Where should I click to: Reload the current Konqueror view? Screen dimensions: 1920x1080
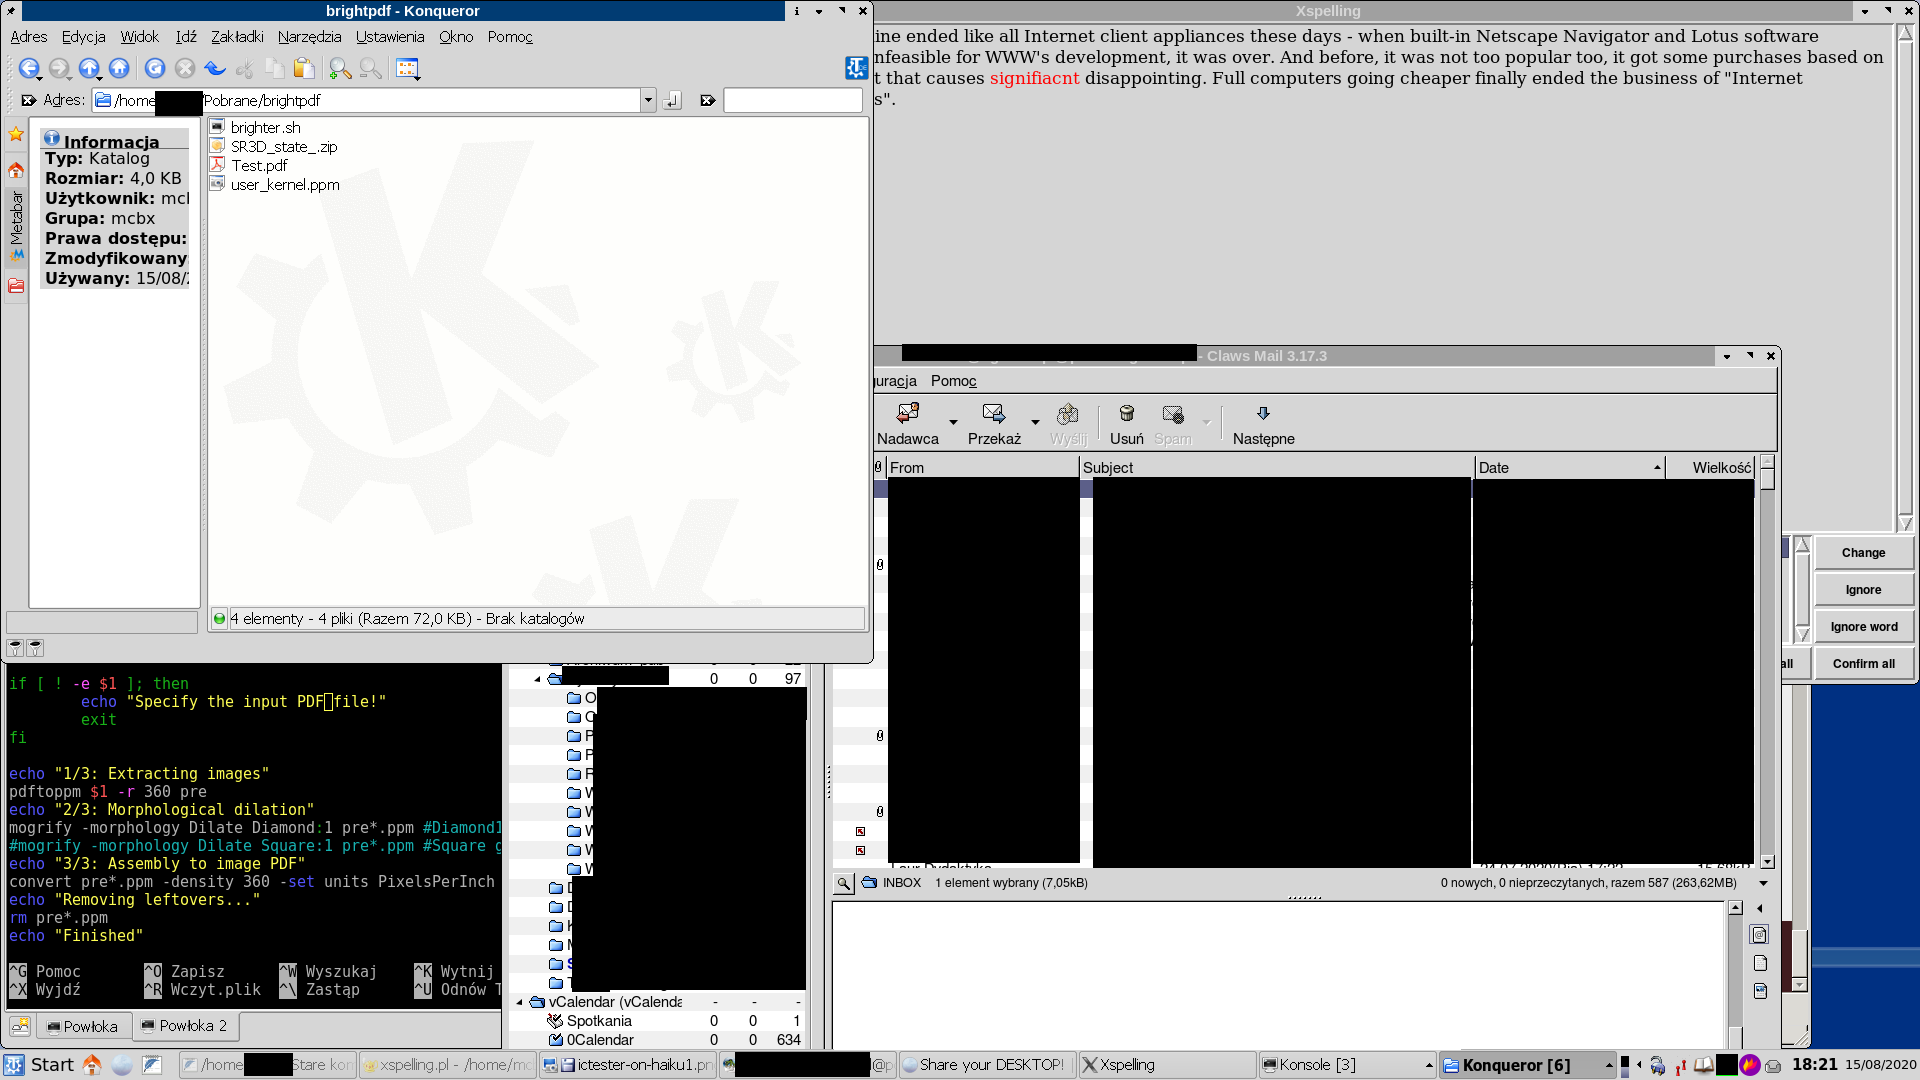(x=154, y=68)
